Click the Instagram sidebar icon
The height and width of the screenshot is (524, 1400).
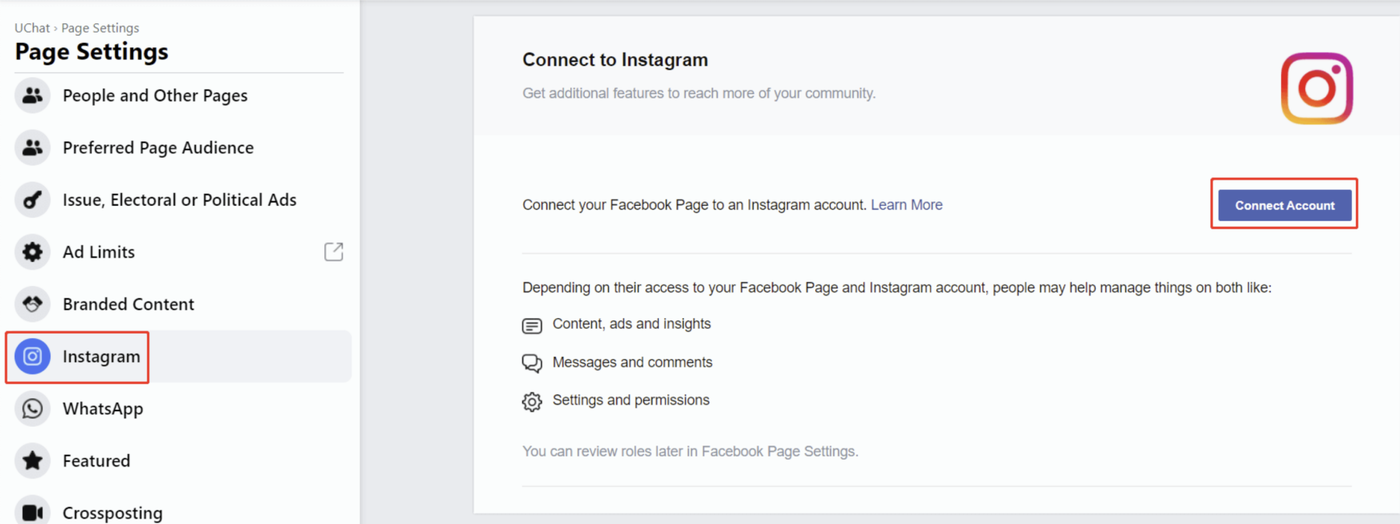(33, 356)
